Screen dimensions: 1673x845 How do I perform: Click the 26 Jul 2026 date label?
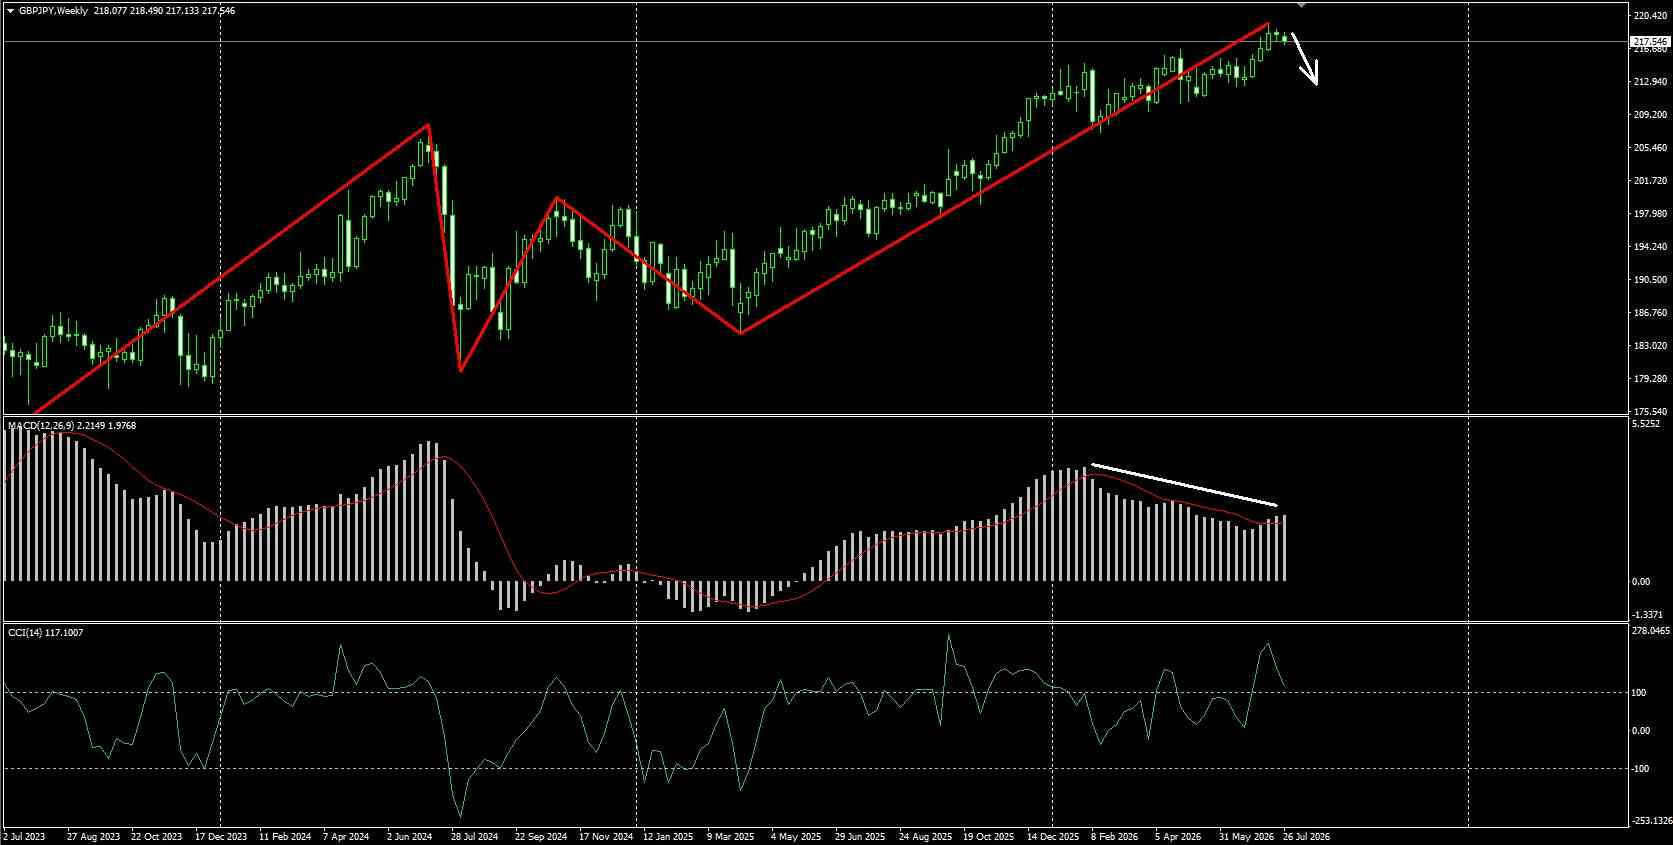point(1305,836)
